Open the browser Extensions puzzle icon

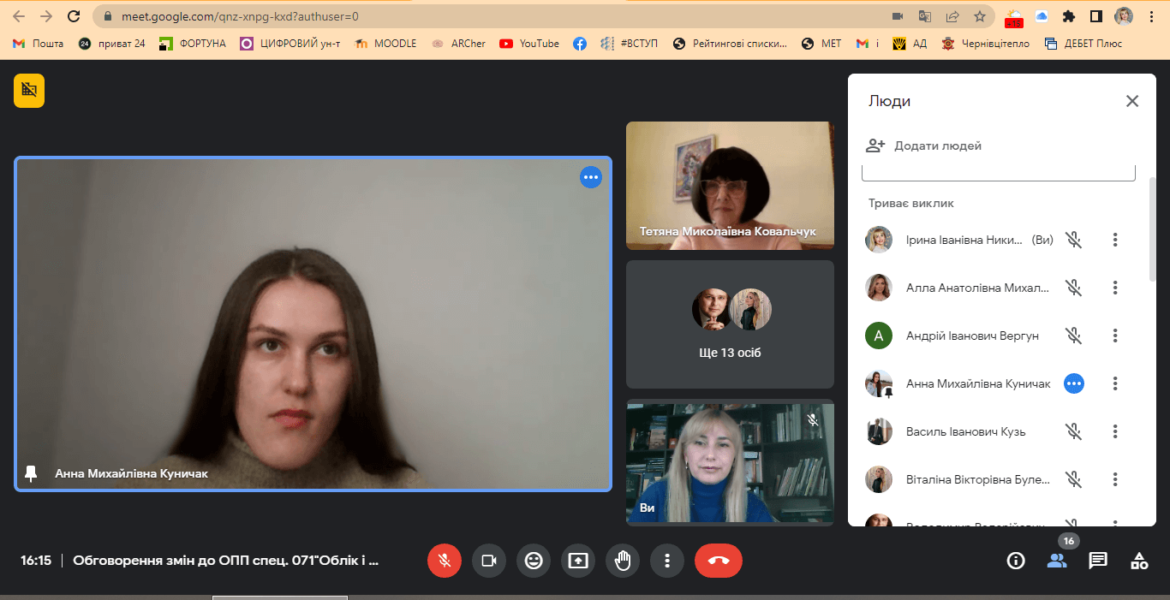[1069, 16]
